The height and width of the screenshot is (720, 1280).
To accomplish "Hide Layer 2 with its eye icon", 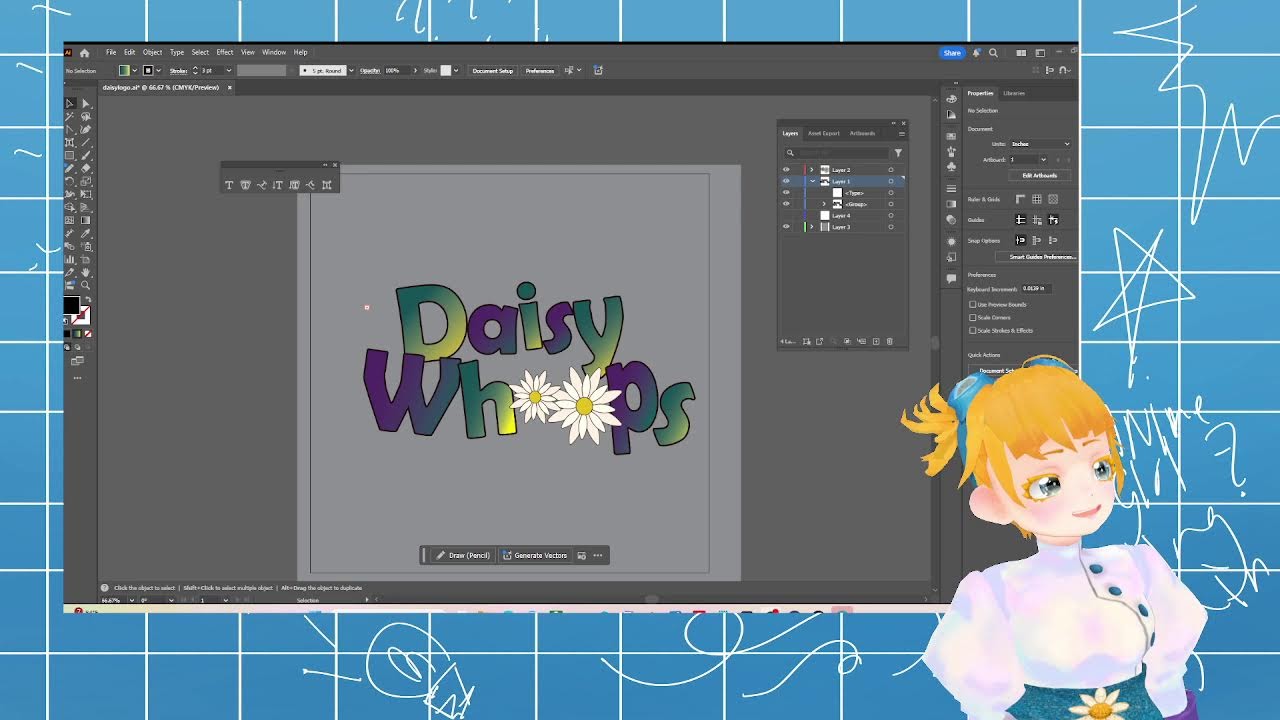I will tap(786, 170).
